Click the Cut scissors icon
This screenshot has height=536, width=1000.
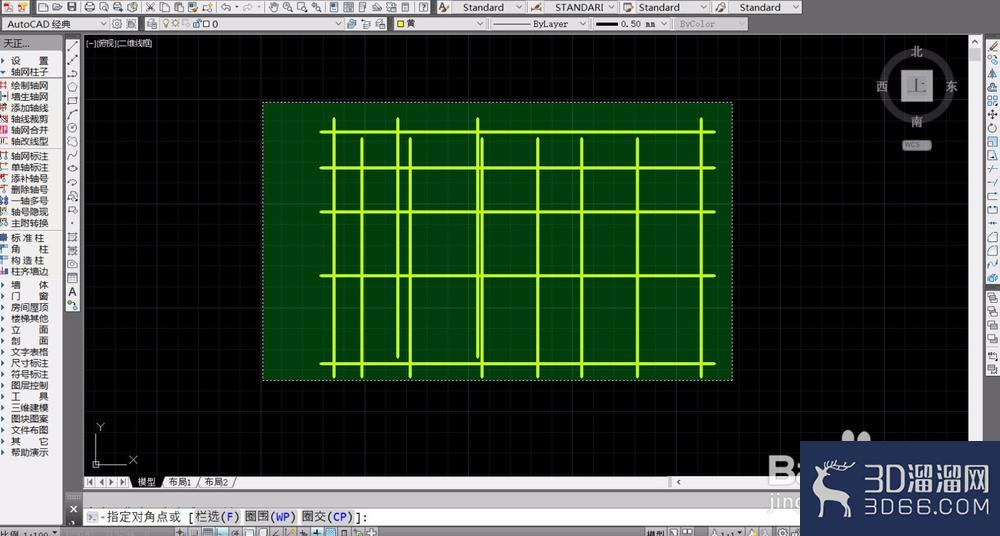coord(151,7)
